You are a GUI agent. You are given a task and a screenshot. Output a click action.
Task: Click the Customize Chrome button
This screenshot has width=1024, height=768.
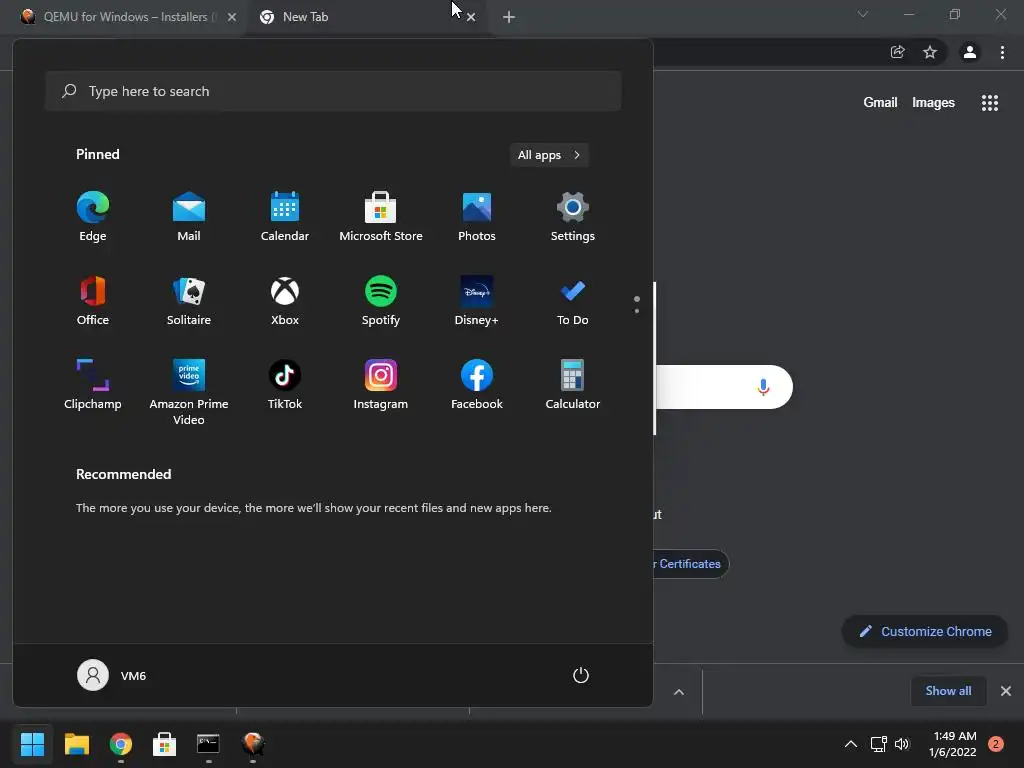click(925, 632)
